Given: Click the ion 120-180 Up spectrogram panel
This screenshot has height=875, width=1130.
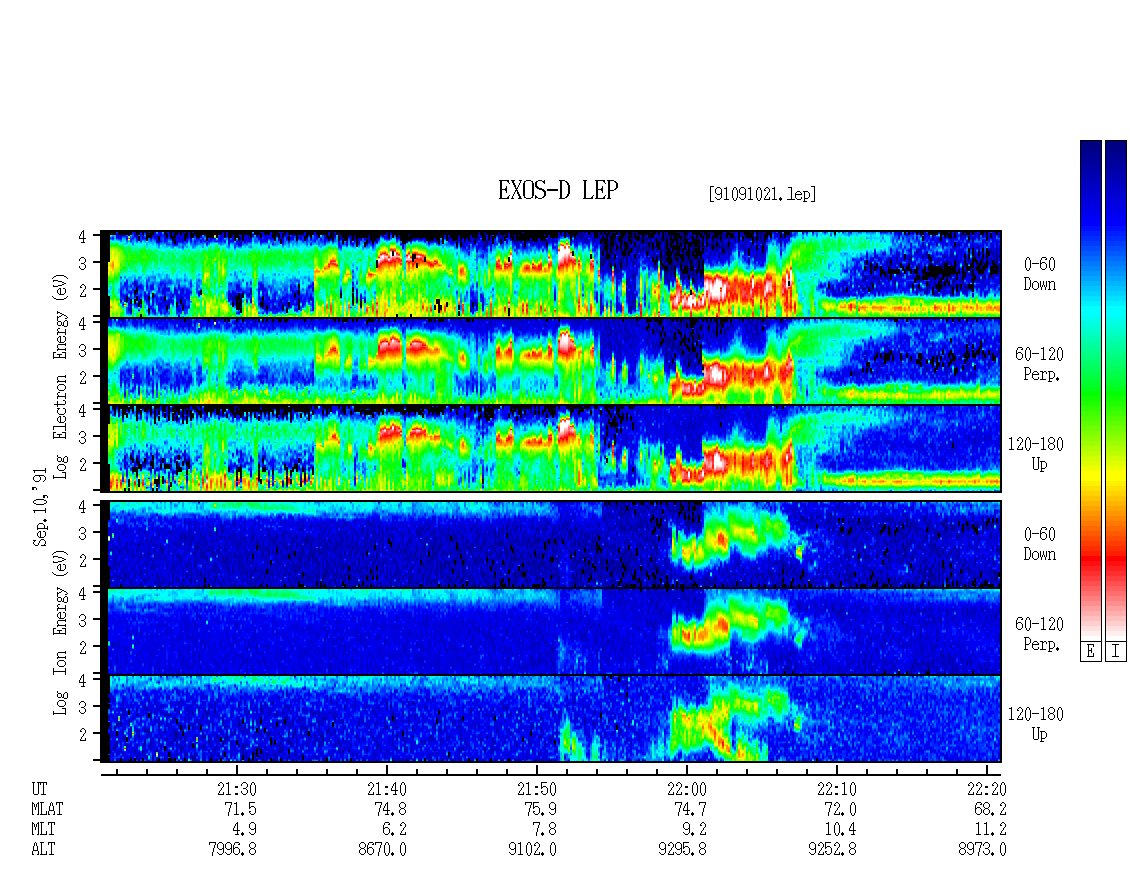Looking at the screenshot, I should point(551,719).
